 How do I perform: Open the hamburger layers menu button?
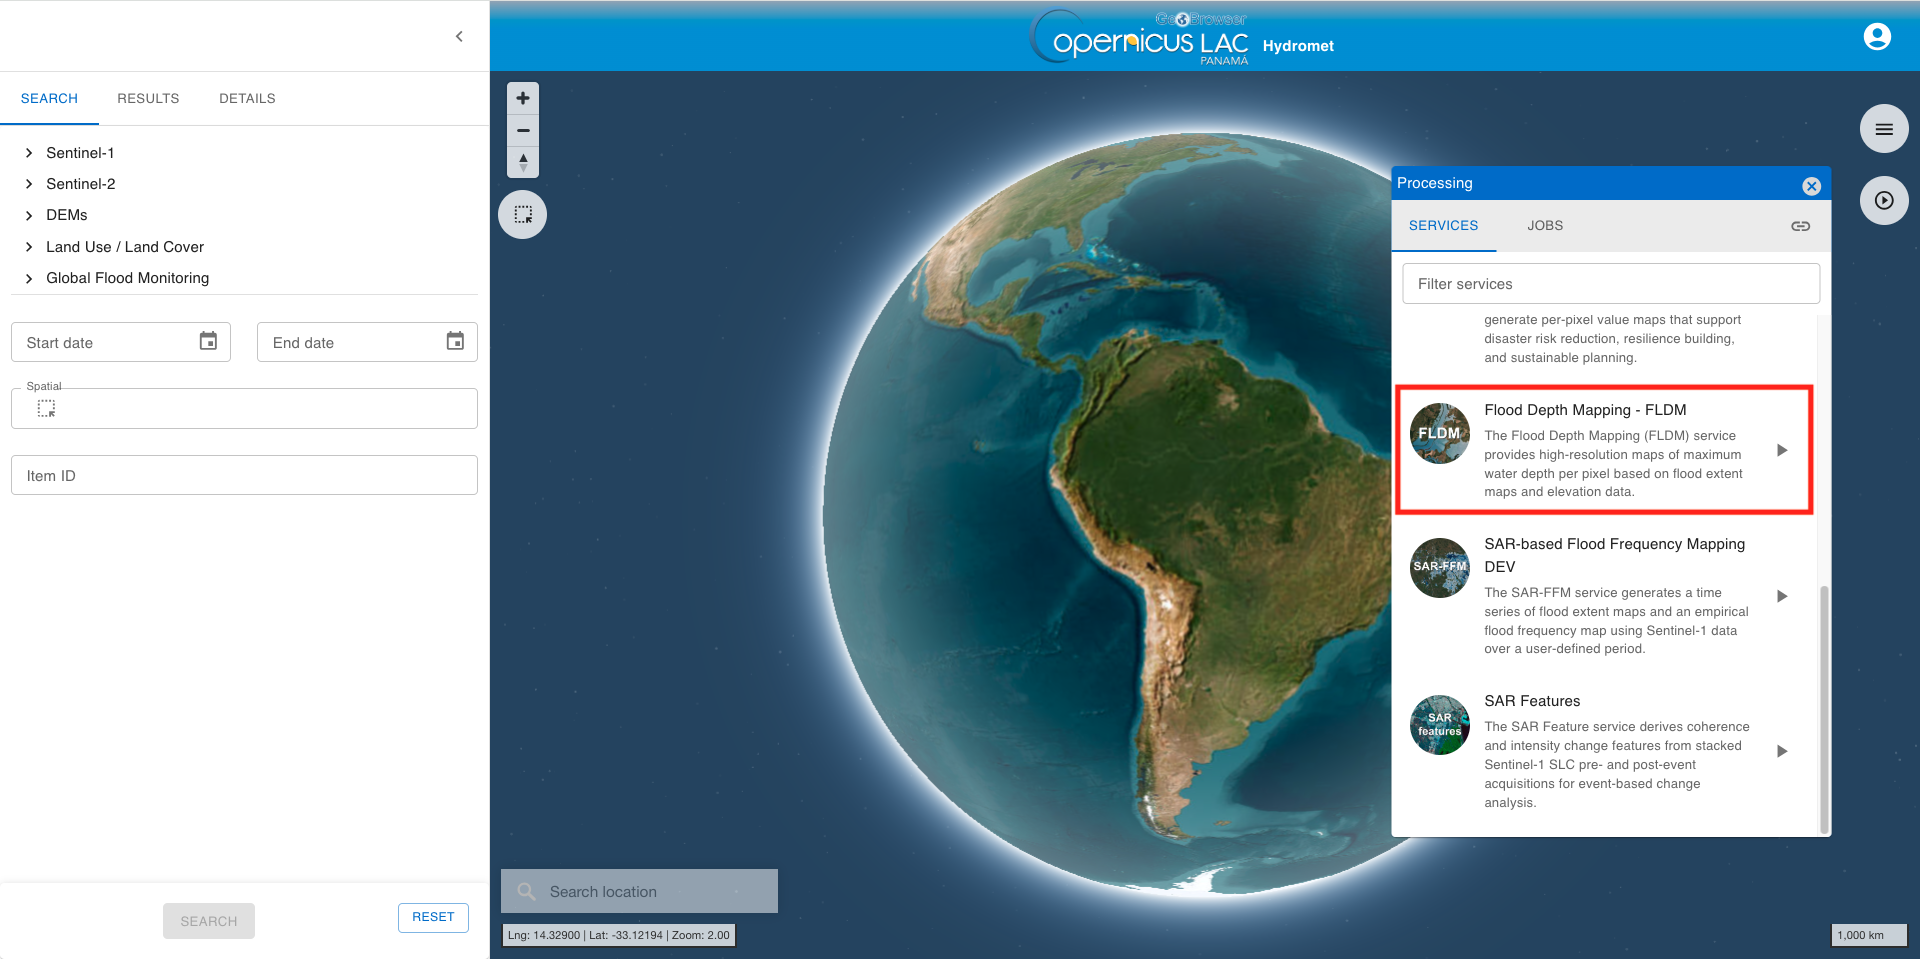(1883, 129)
